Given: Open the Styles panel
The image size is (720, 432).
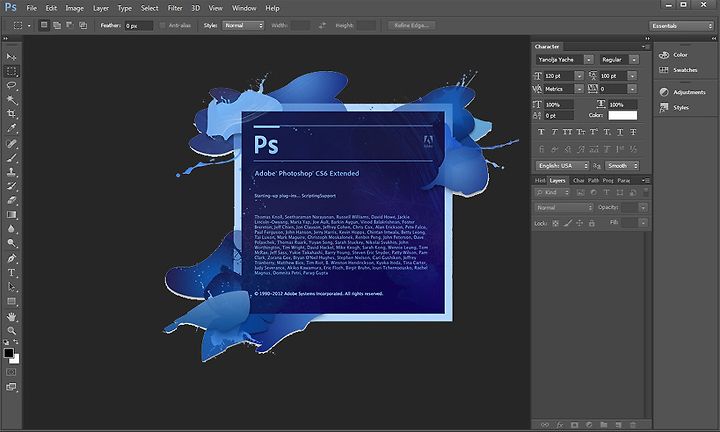Looking at the screenshot, I should 674,108.
